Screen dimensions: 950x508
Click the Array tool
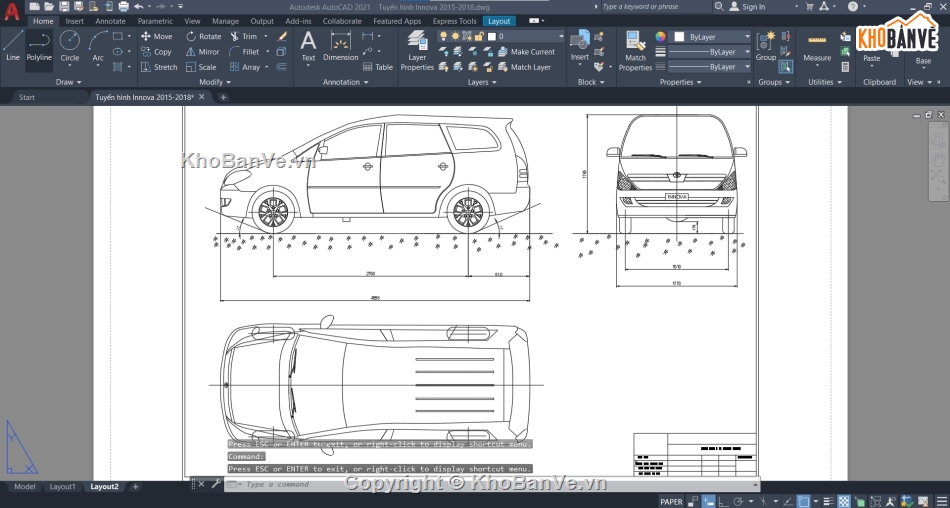245,67
